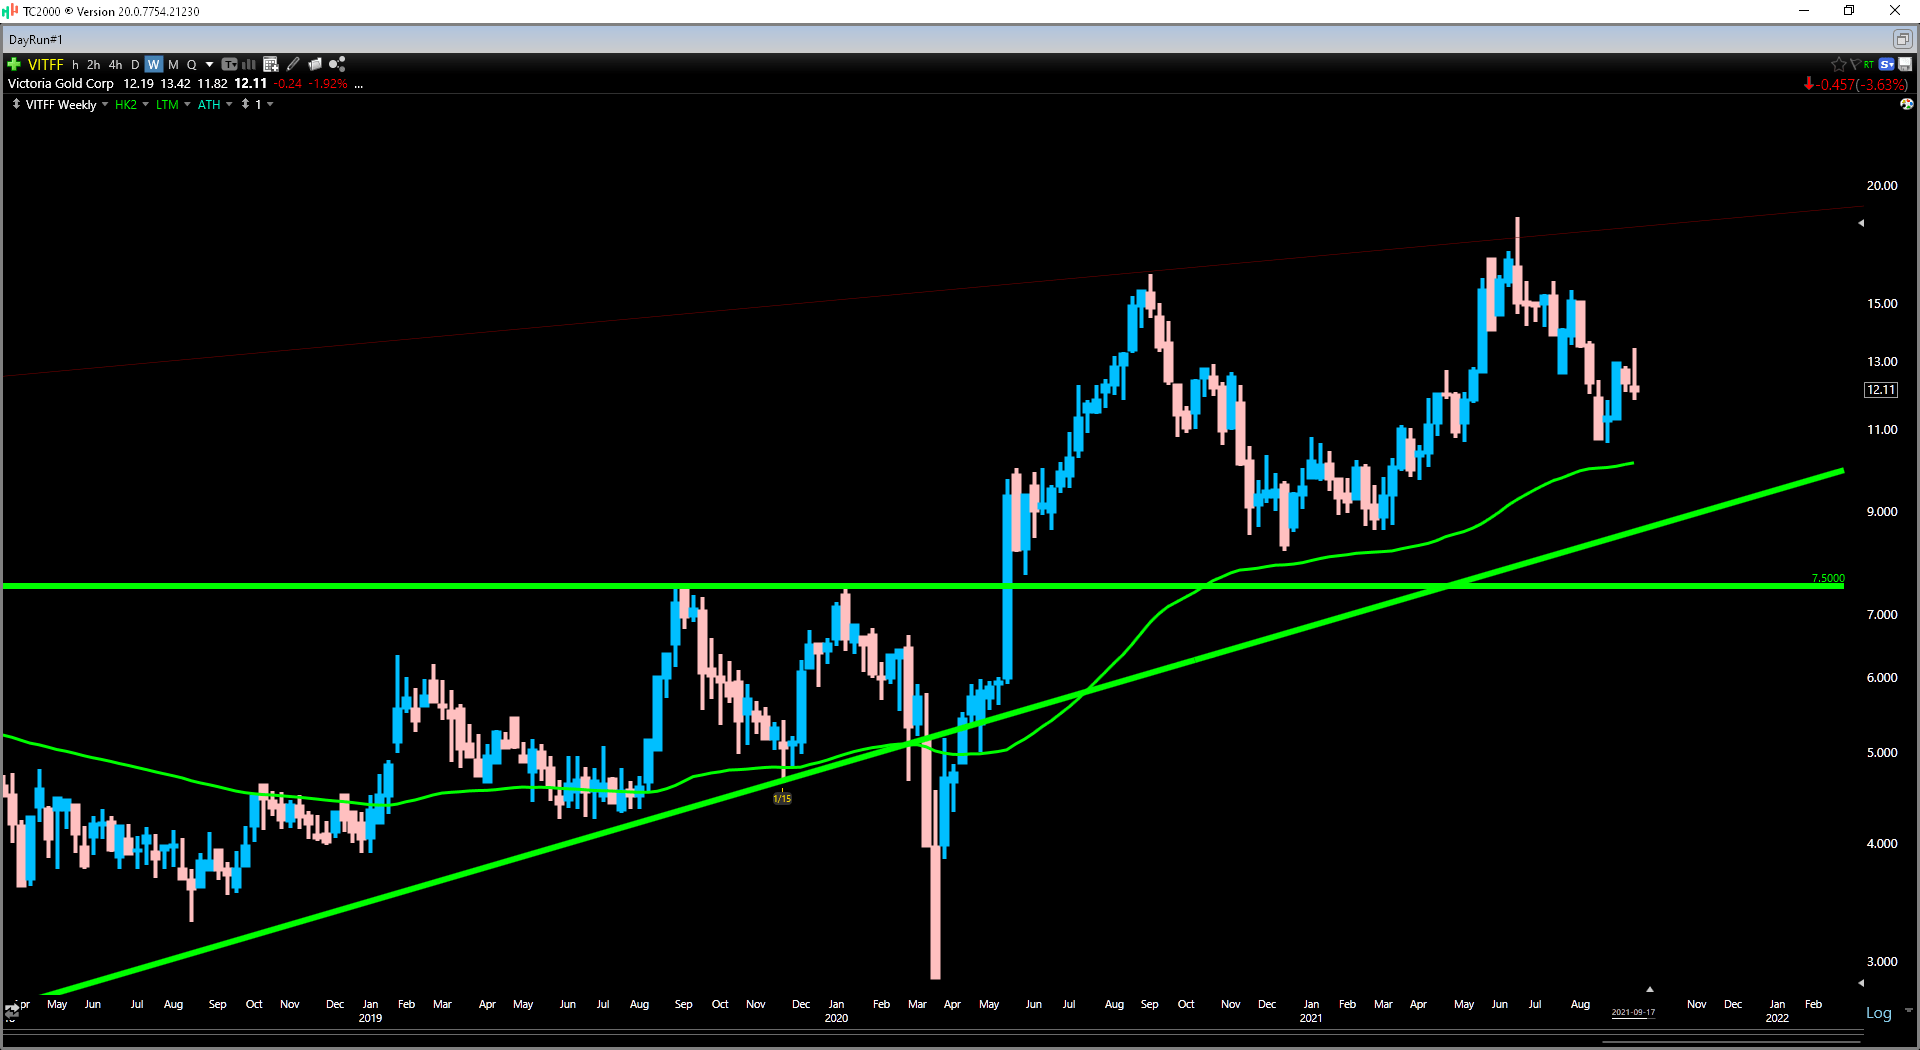Open the LTM indicator dropdown

pyautogui.click(x=187, y=104)
